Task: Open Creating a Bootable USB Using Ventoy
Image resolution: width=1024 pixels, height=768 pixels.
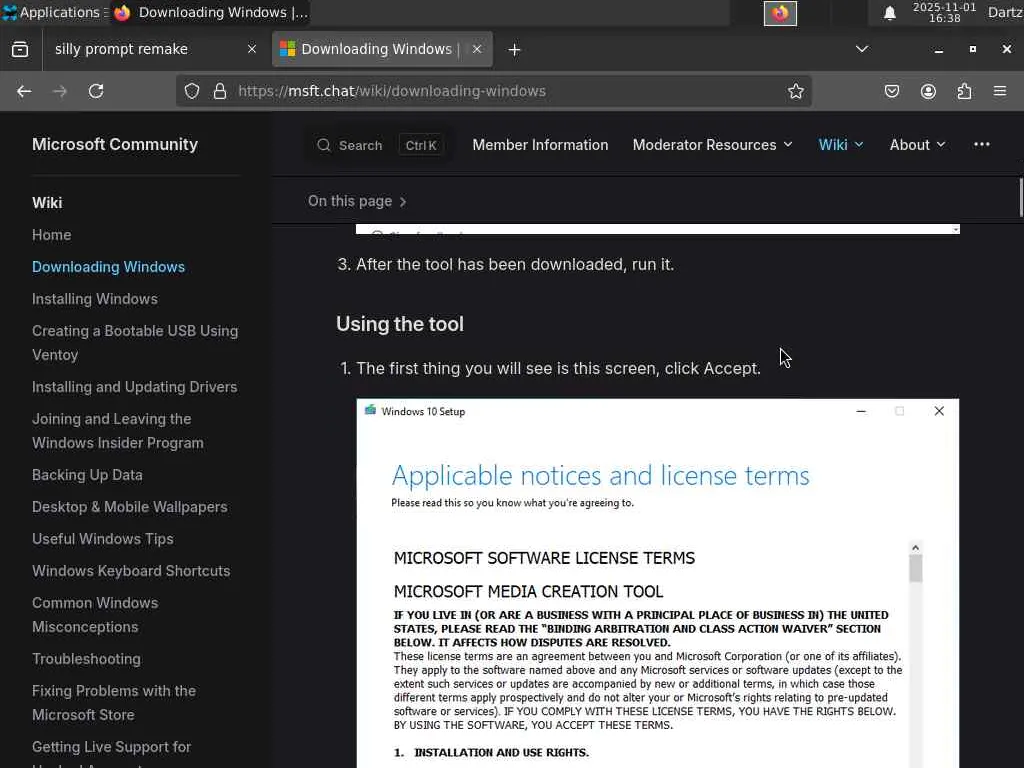Action: click(135, 343)
